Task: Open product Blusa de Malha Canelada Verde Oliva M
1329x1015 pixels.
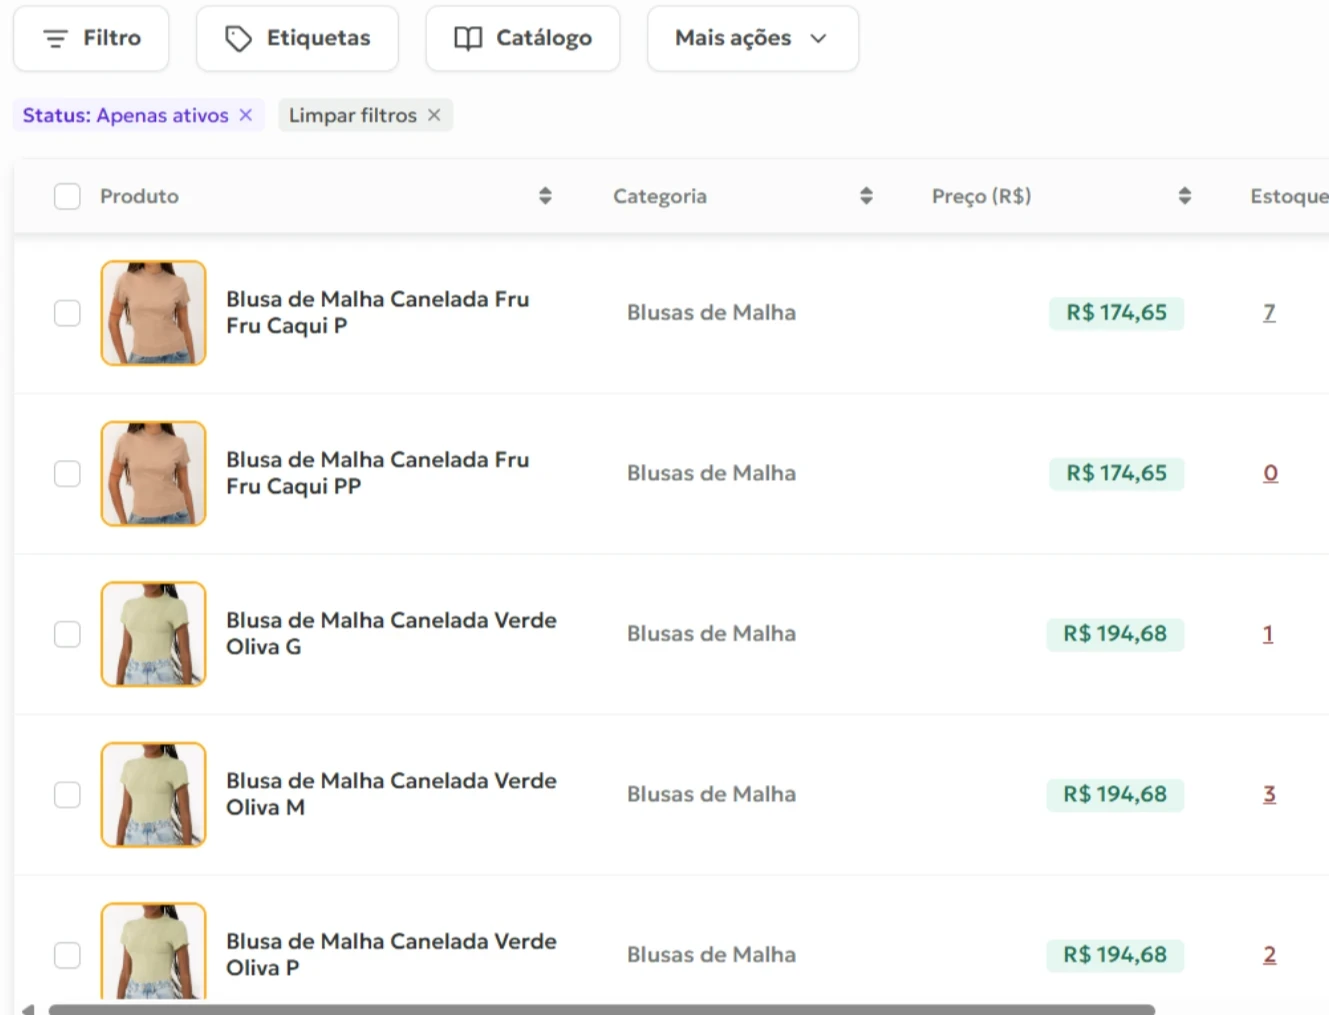Action: click(x=391, y=794)
